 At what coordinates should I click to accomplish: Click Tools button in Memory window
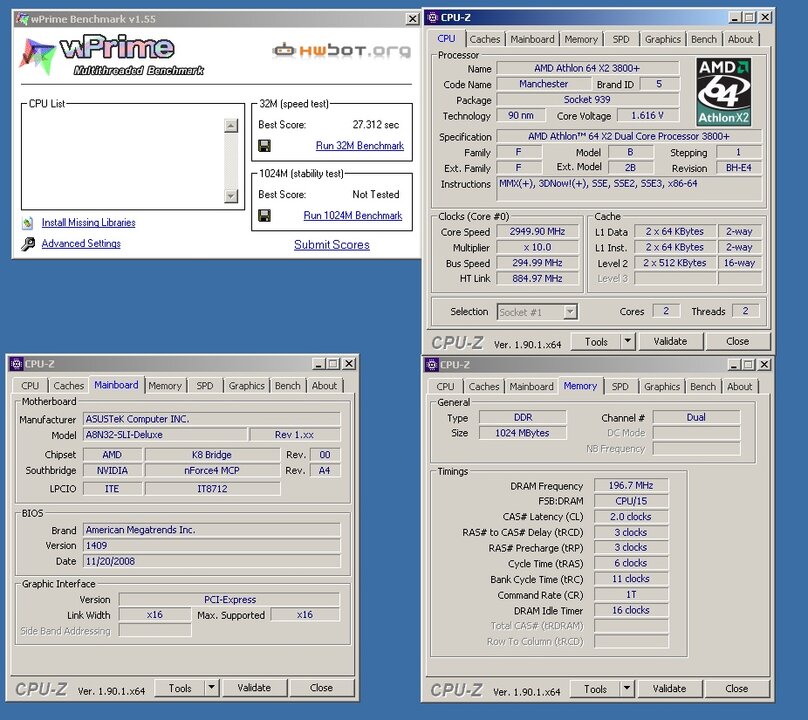point(595,689)
